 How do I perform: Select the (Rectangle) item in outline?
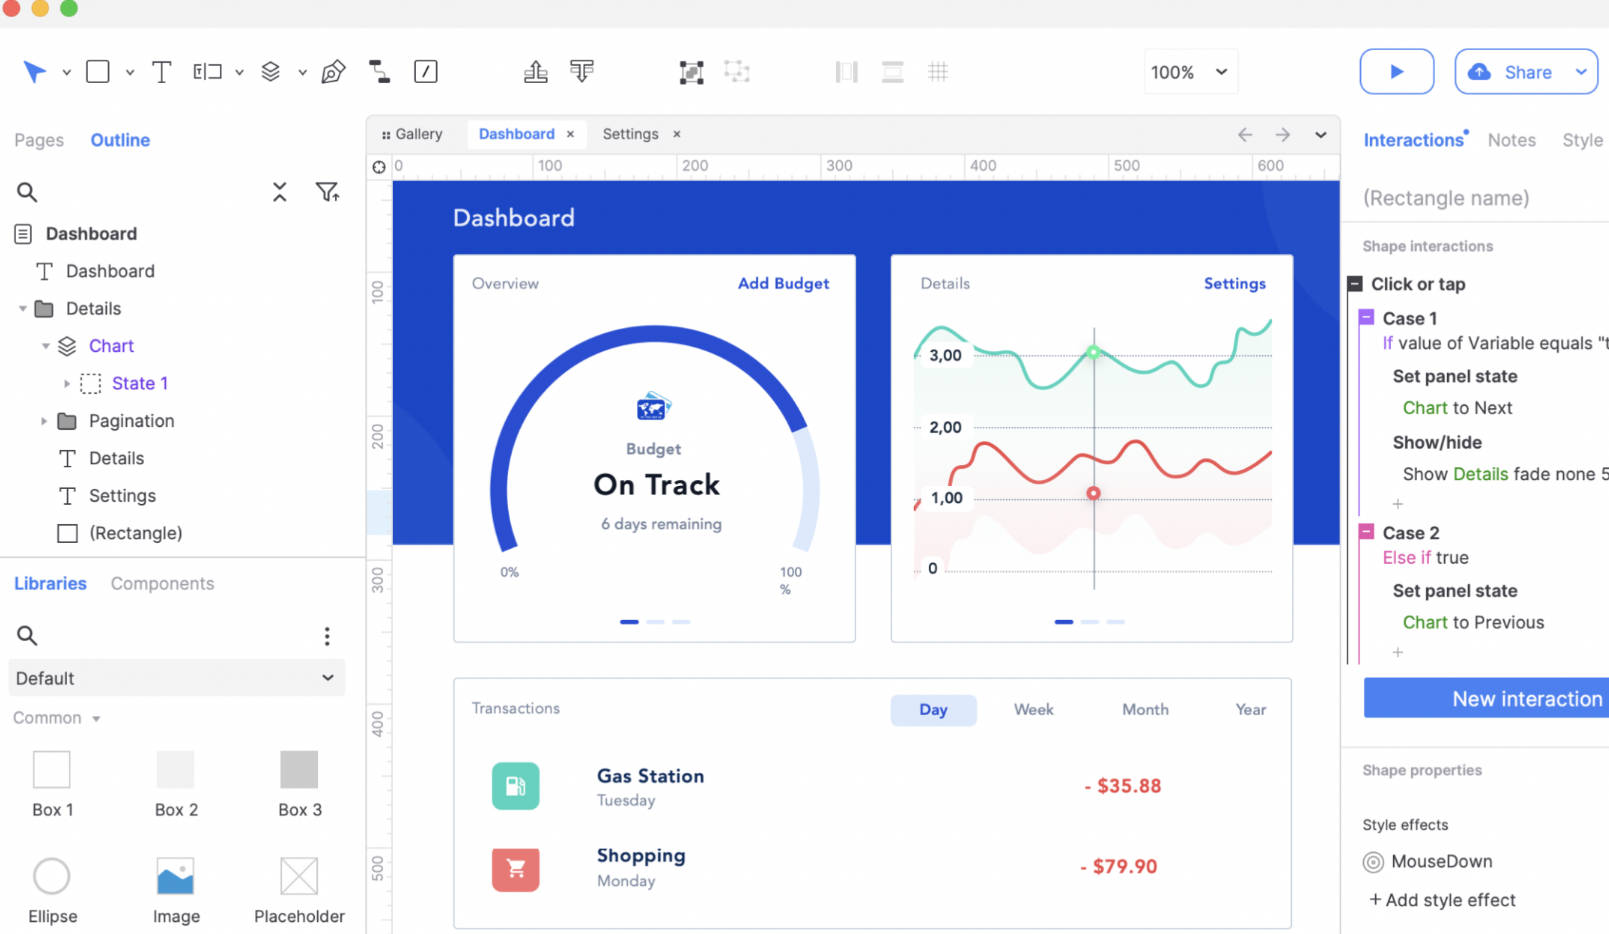pos(135,533)
